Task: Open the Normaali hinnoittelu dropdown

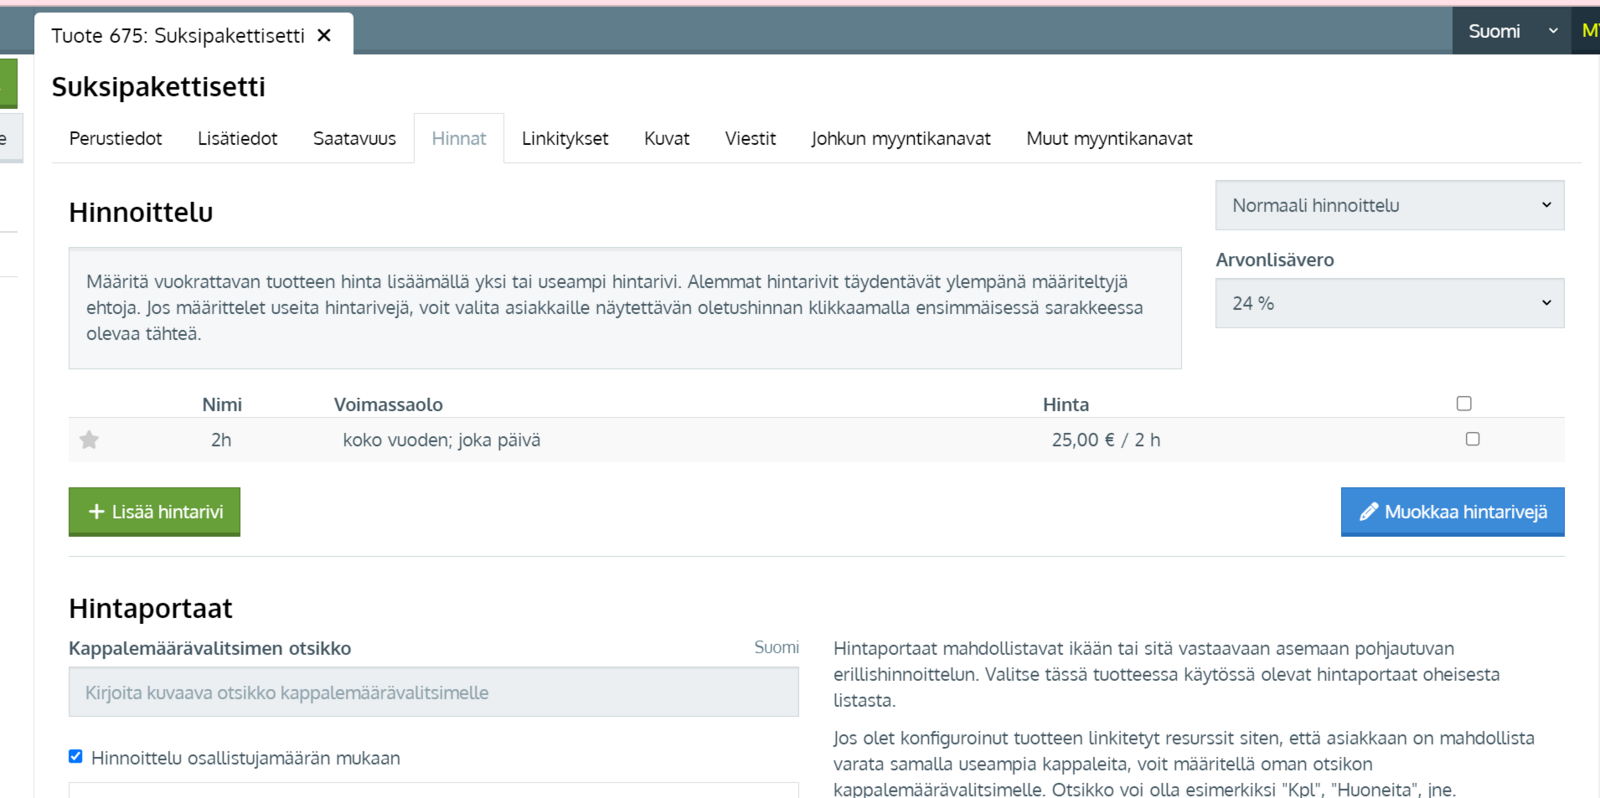Action: [1389, 206]
